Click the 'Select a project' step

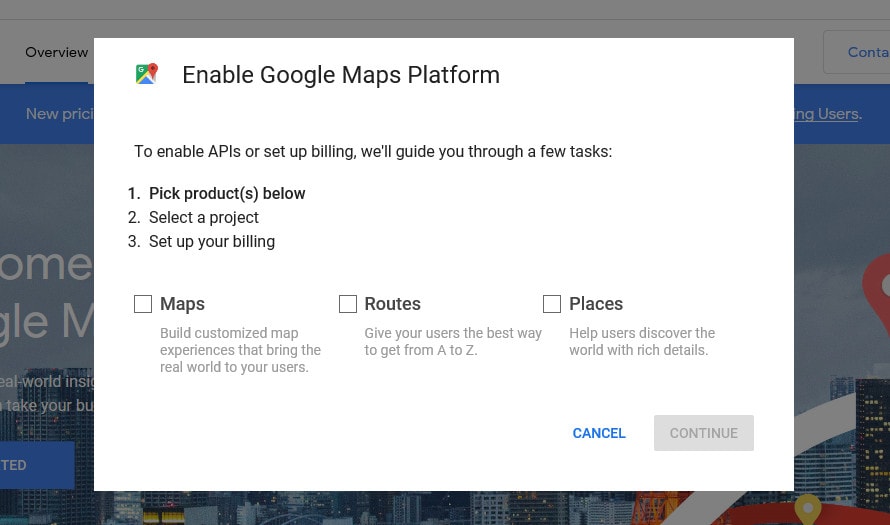point(204,217)
